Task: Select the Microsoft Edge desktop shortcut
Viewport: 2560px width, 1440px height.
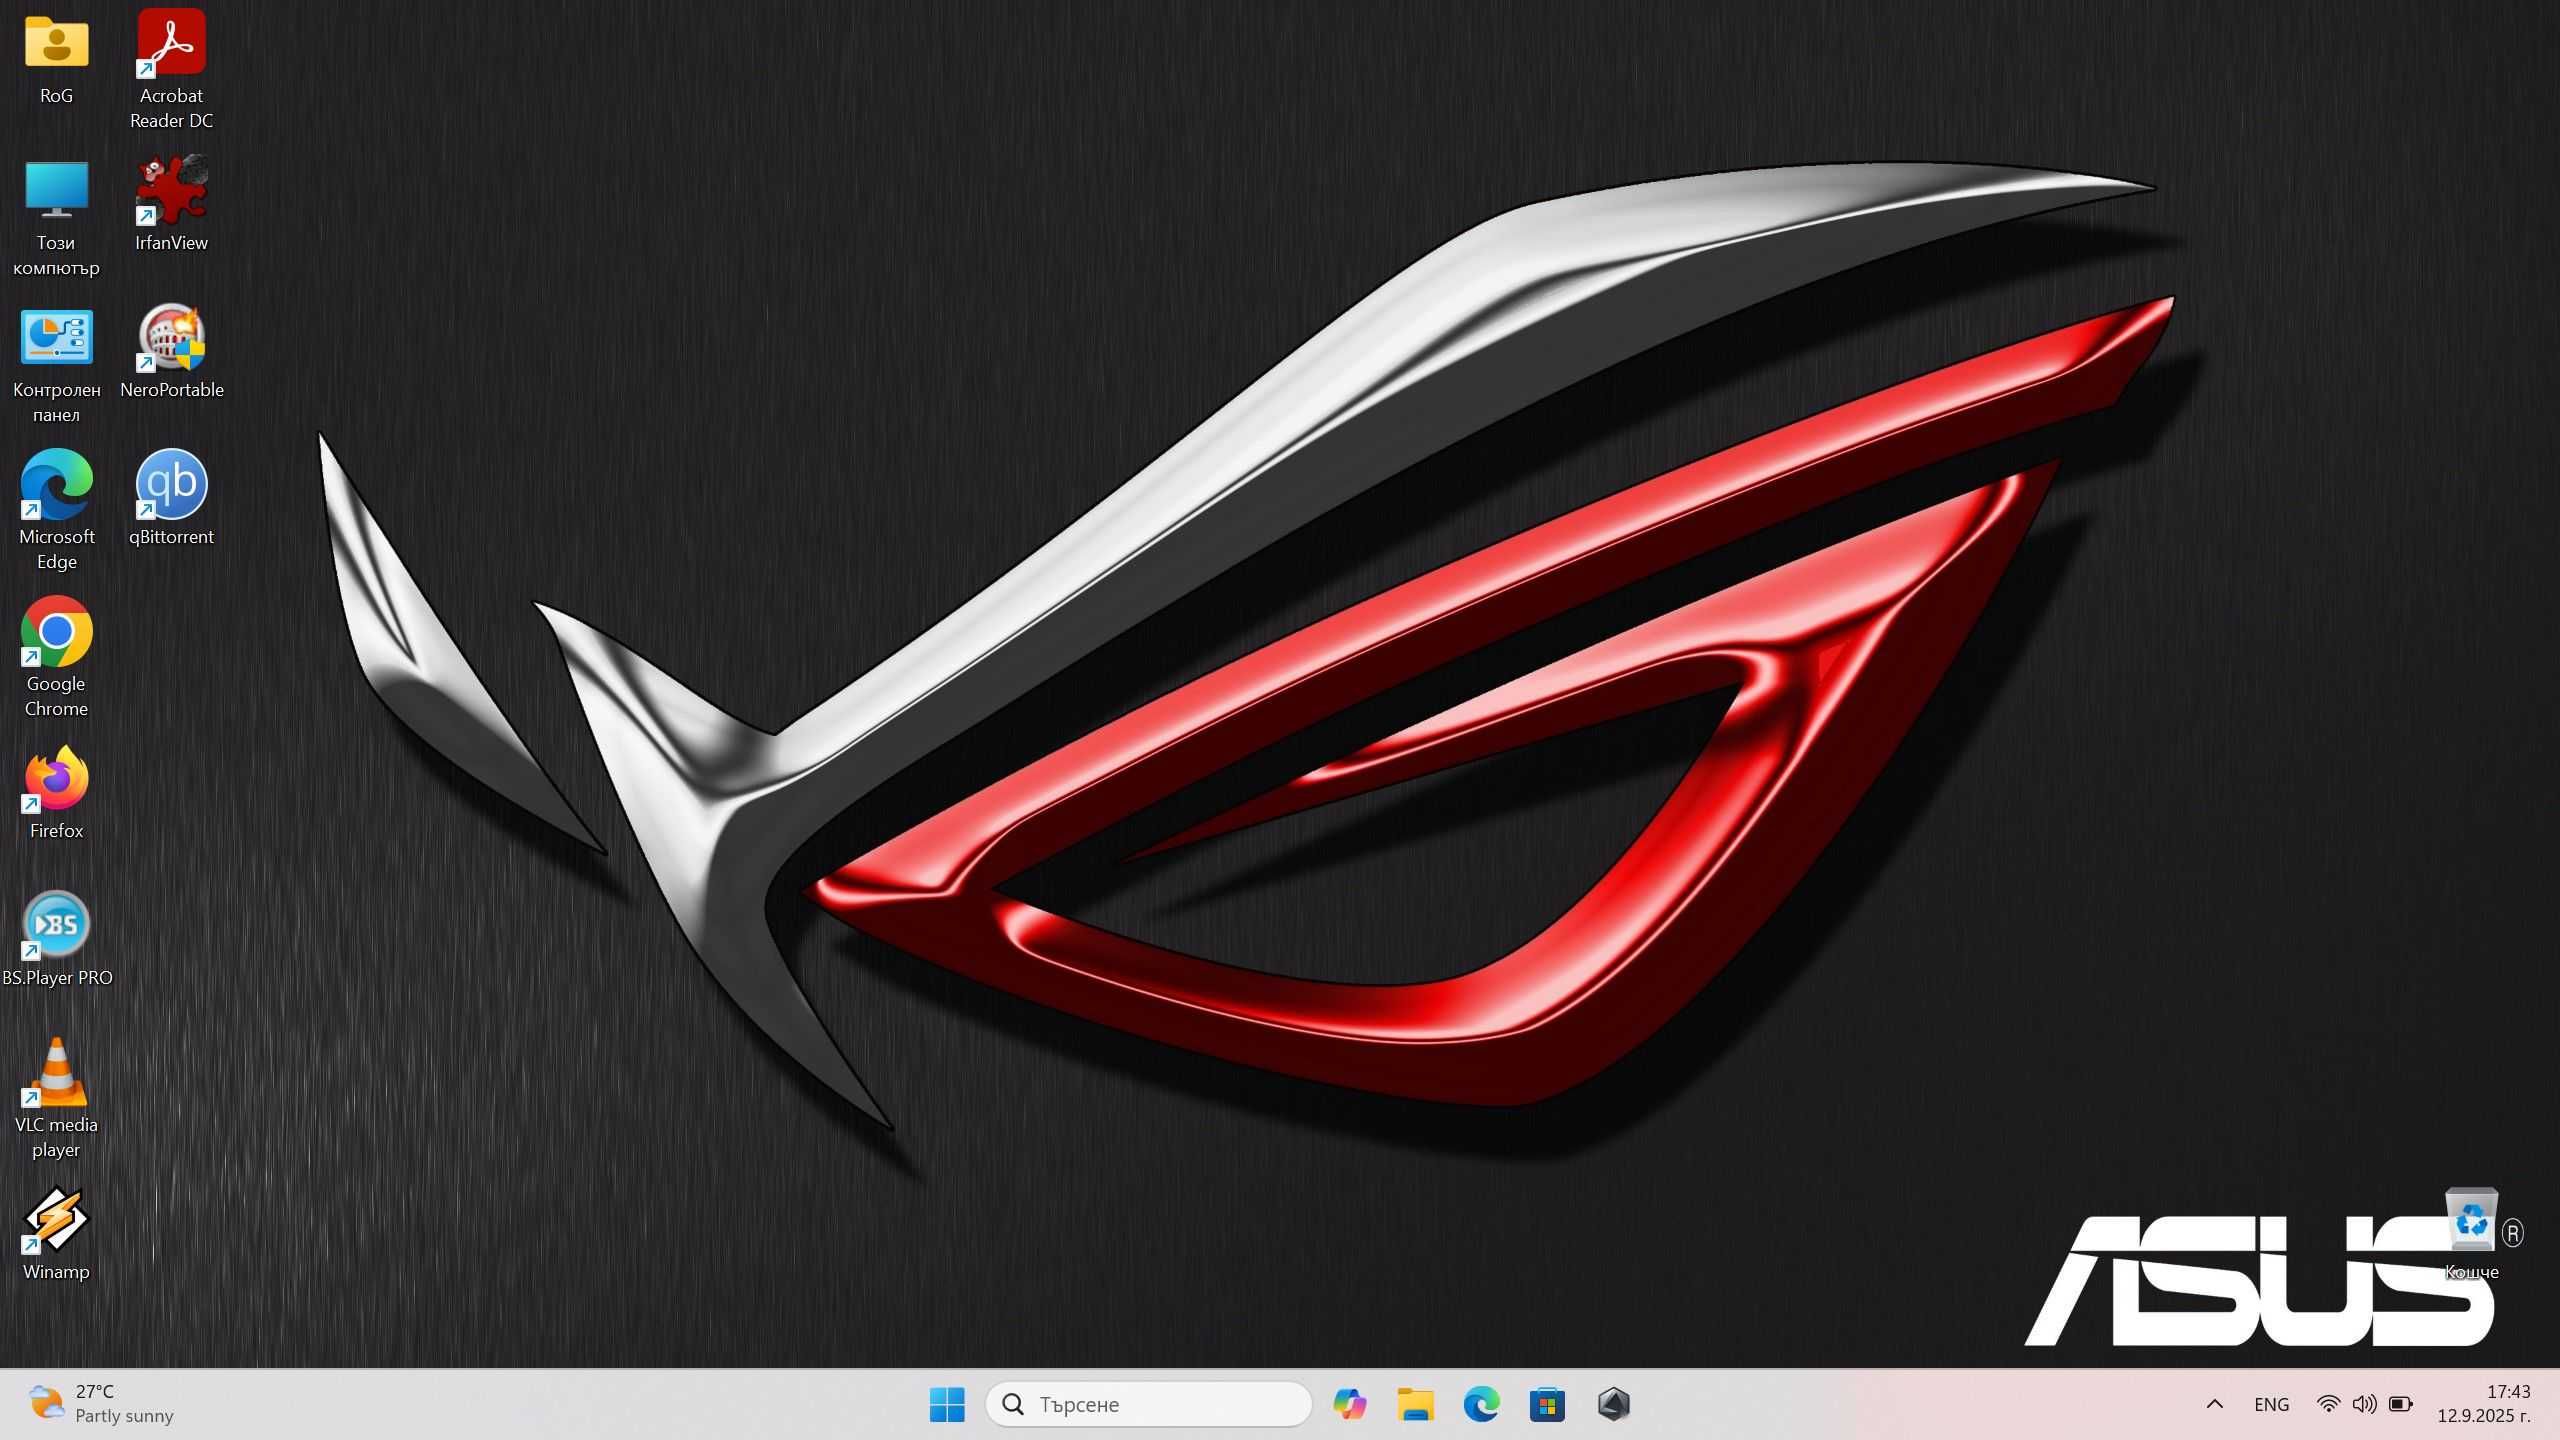Action: tap(56, 484)
